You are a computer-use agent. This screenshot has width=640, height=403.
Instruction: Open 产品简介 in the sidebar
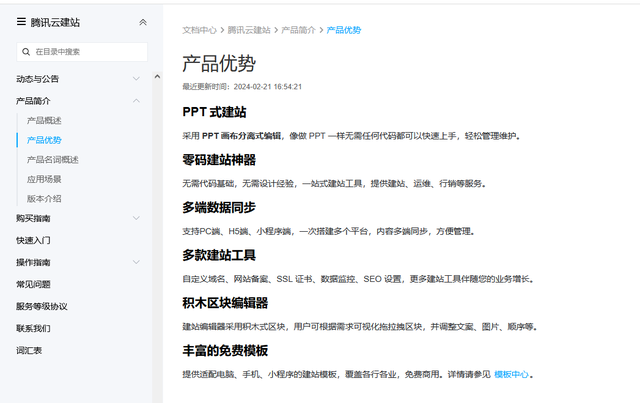[33, 101]
